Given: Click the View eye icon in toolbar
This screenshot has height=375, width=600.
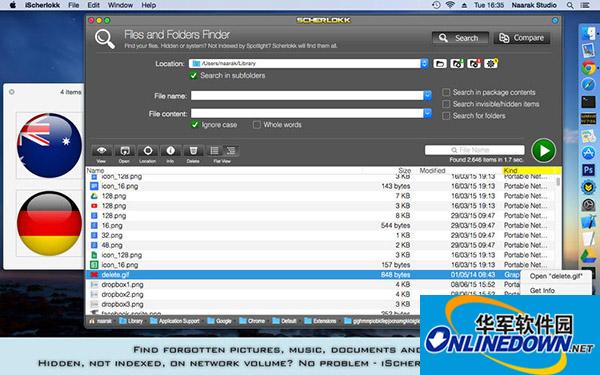Looking at the screenshot, I should point(101,150).
